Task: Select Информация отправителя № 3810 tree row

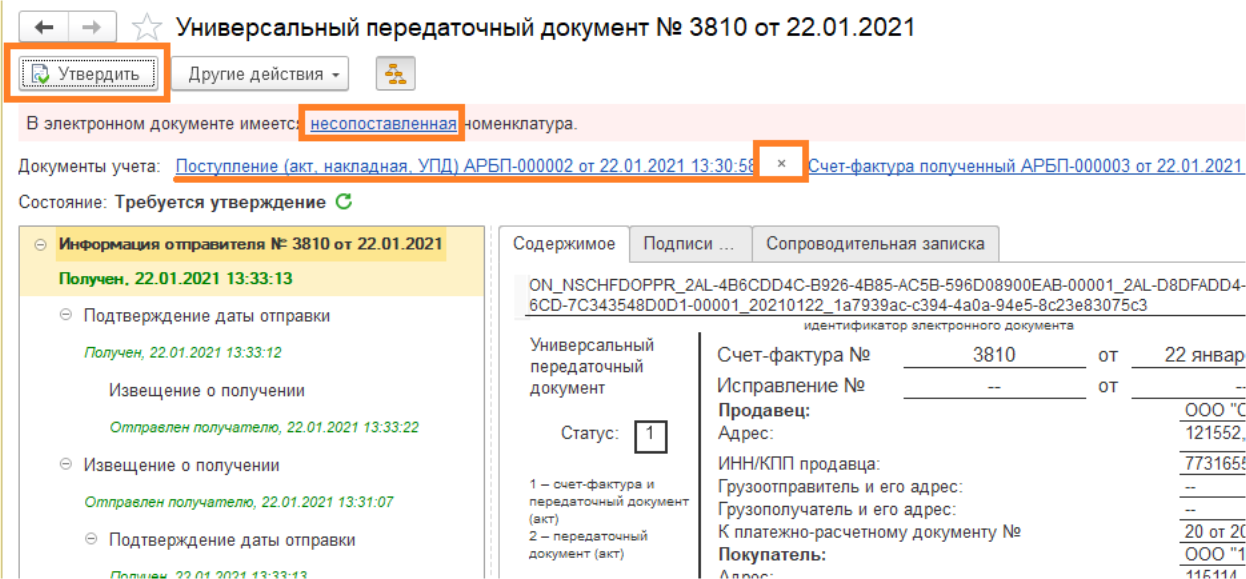Action: 250,244
